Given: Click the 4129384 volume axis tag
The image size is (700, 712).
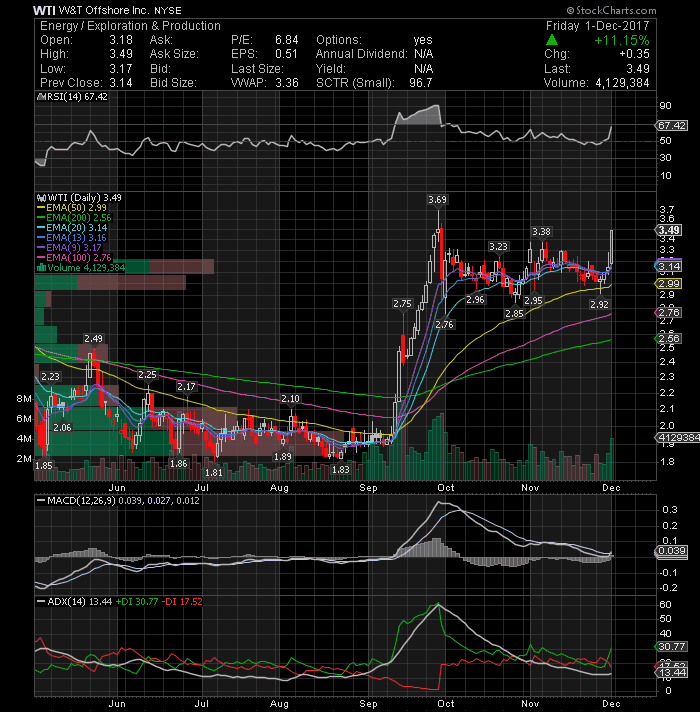Looking at the screenshot, I should pyautogui.click(x=678, y=438).
